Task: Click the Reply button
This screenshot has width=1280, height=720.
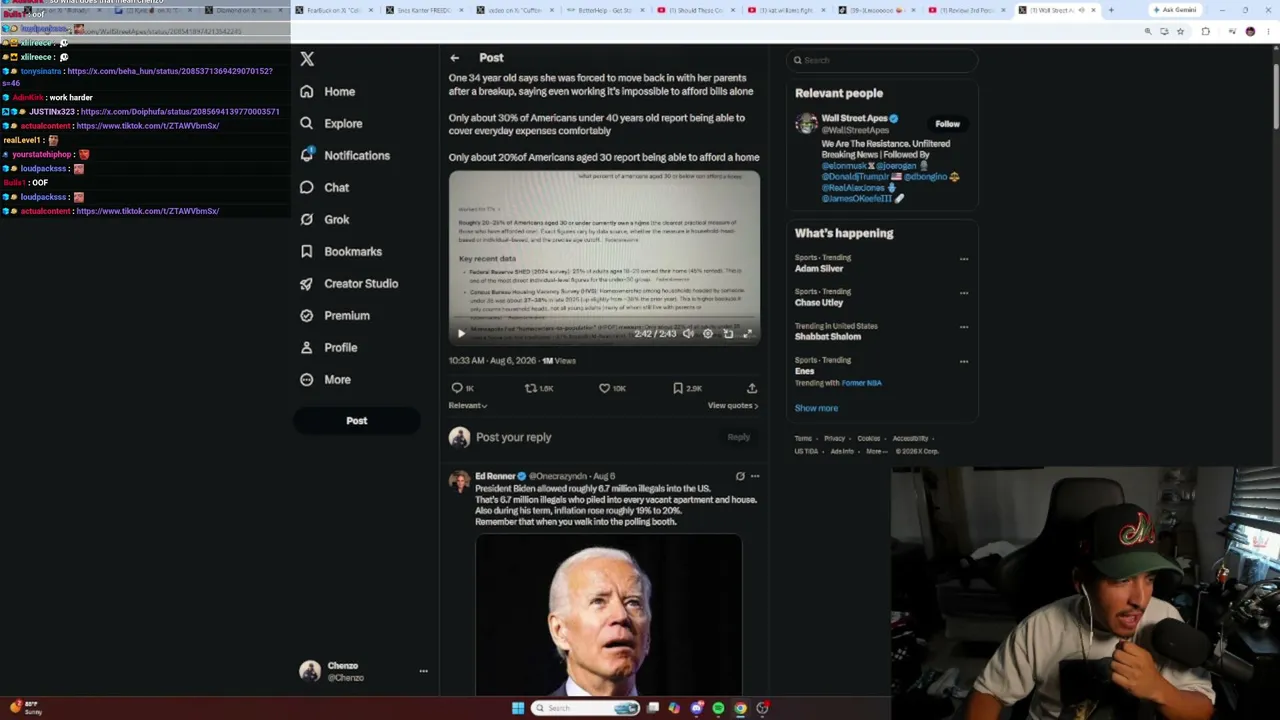Action: [738, 437]
